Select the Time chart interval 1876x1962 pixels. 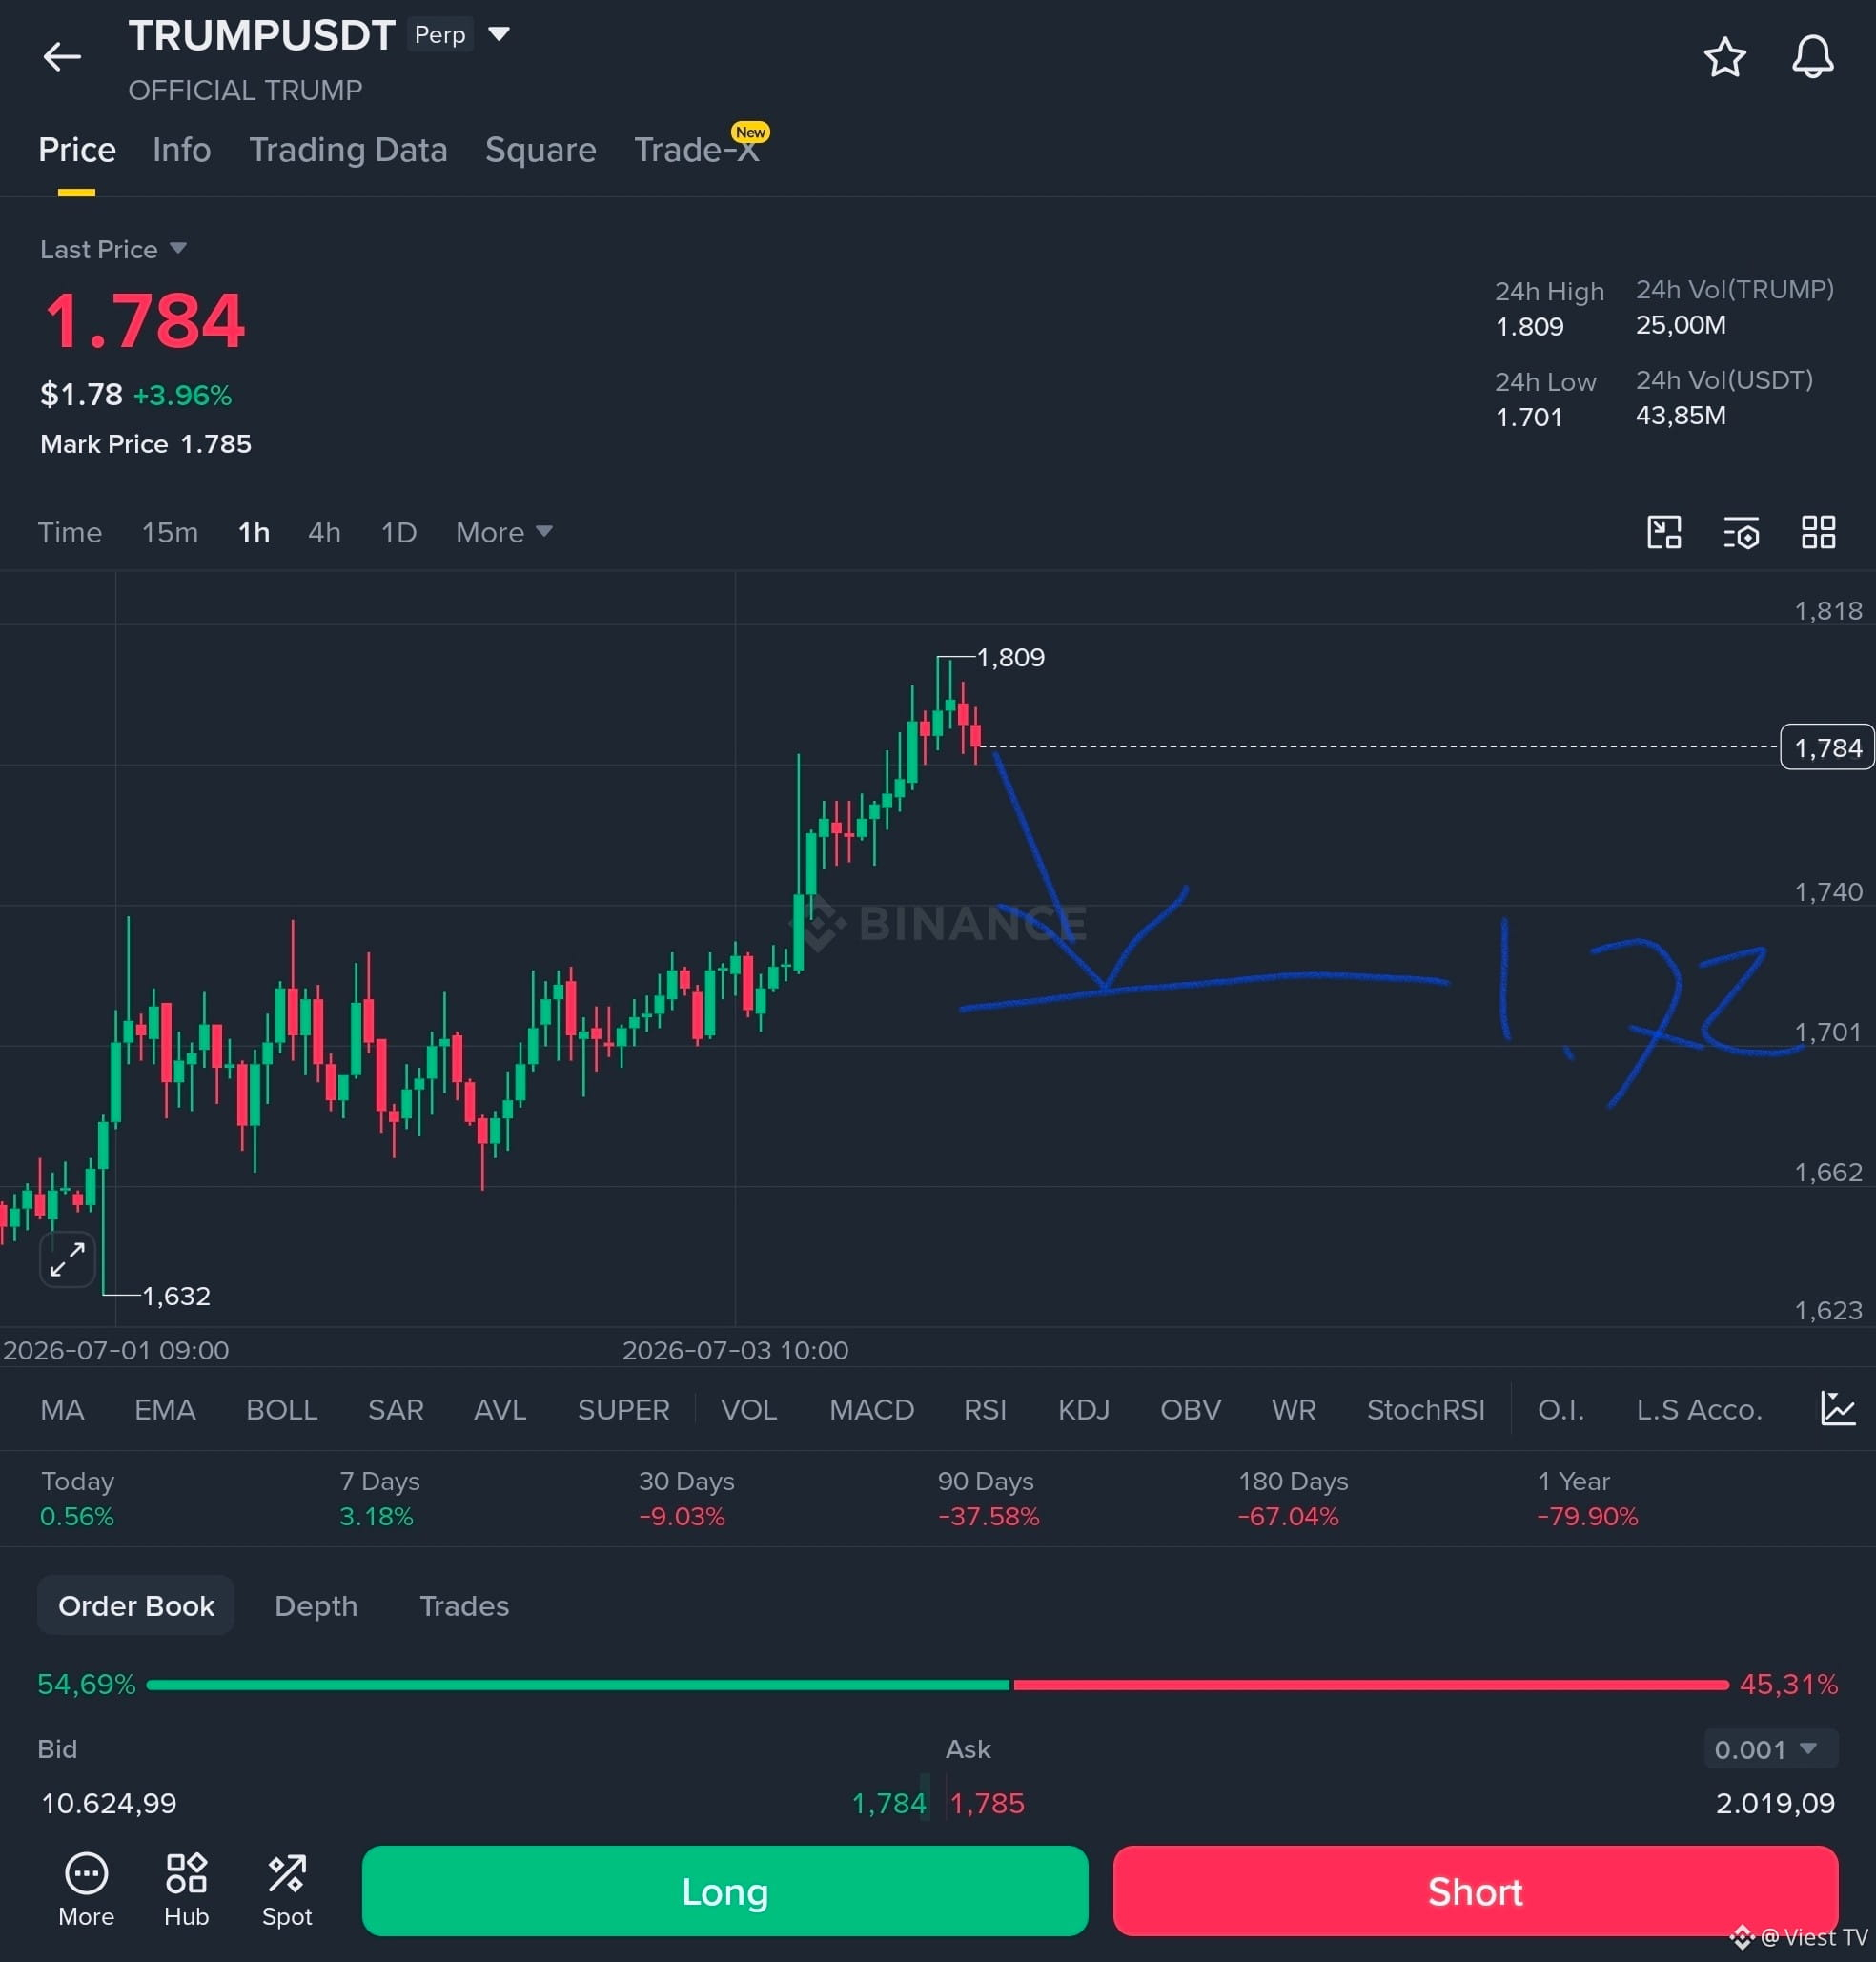point(70,532)
